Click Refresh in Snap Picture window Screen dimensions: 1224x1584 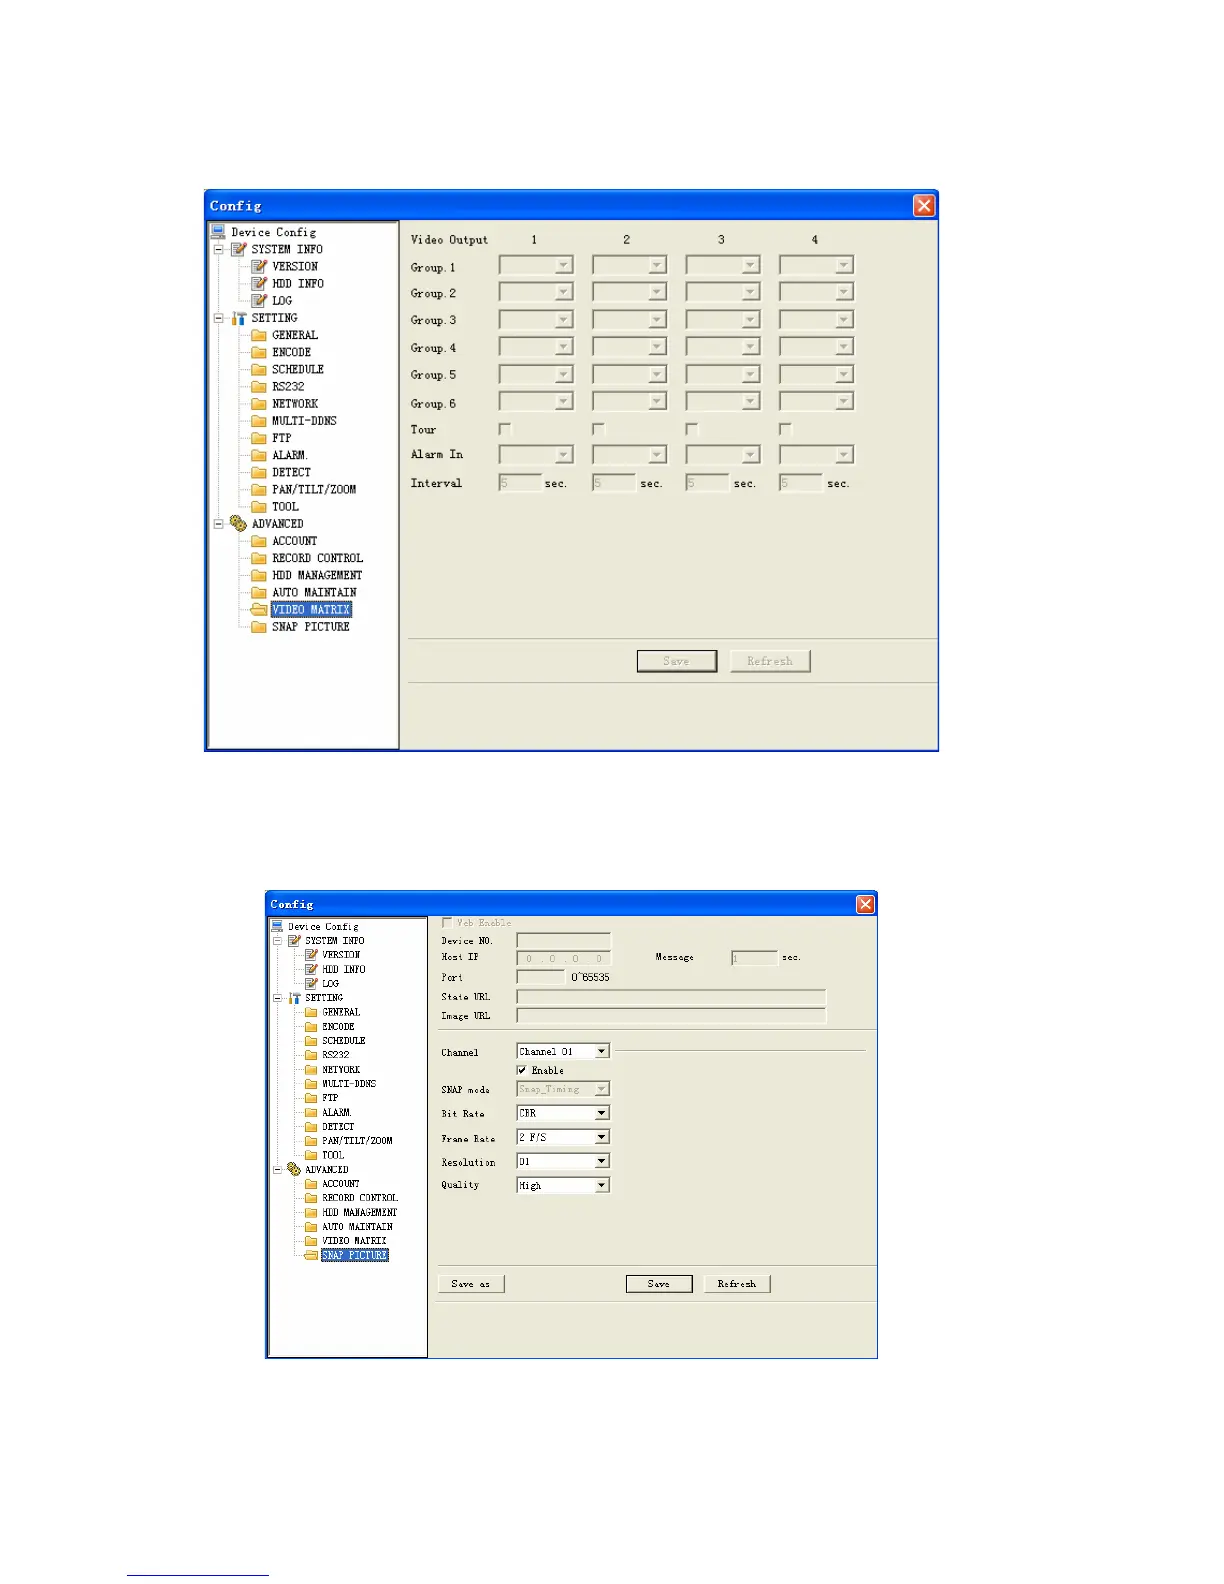pyautogui.click(x=737, y=1284)
